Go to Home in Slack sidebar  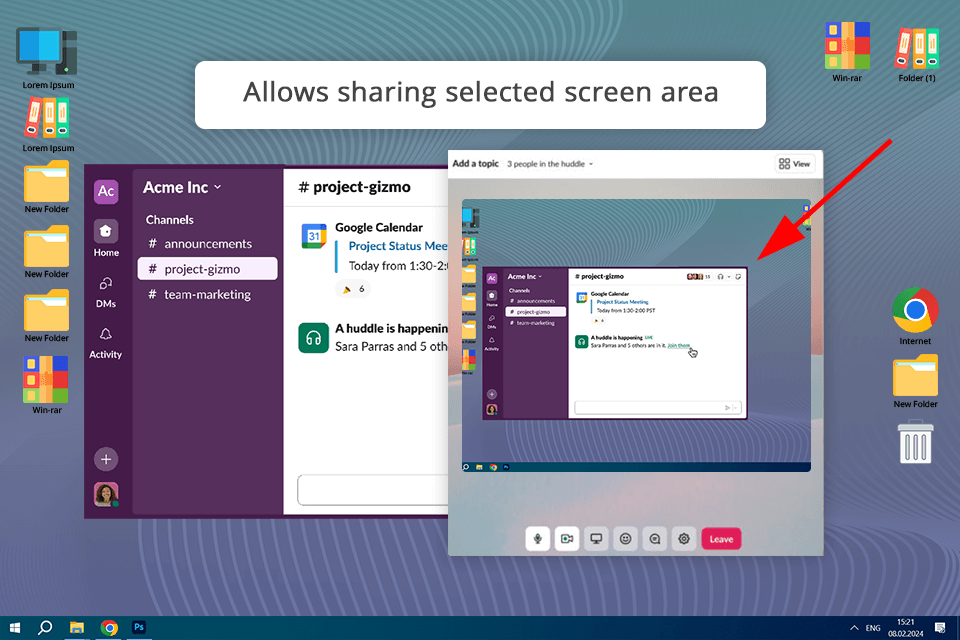tap(106, 239)
